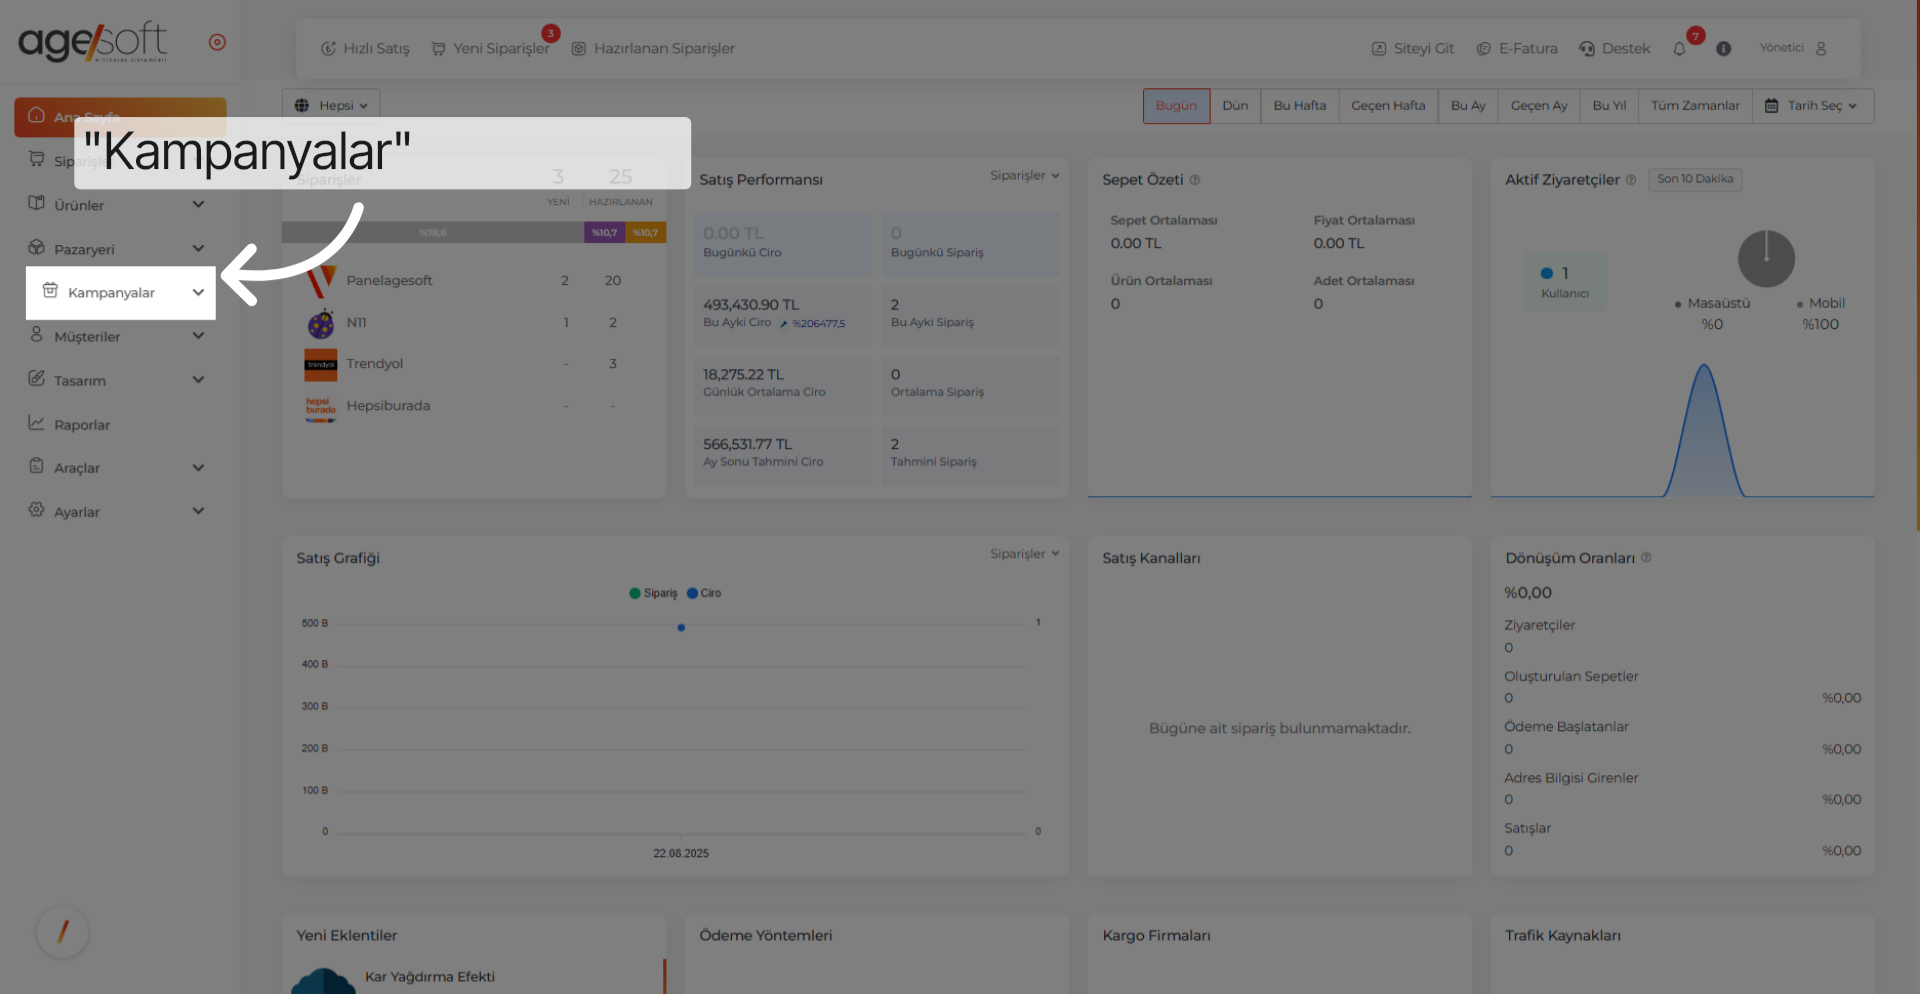Select the Dün date tab
Image resolution: width=1920 pixels, height=994 pixels.
[x=1235, y=105]
